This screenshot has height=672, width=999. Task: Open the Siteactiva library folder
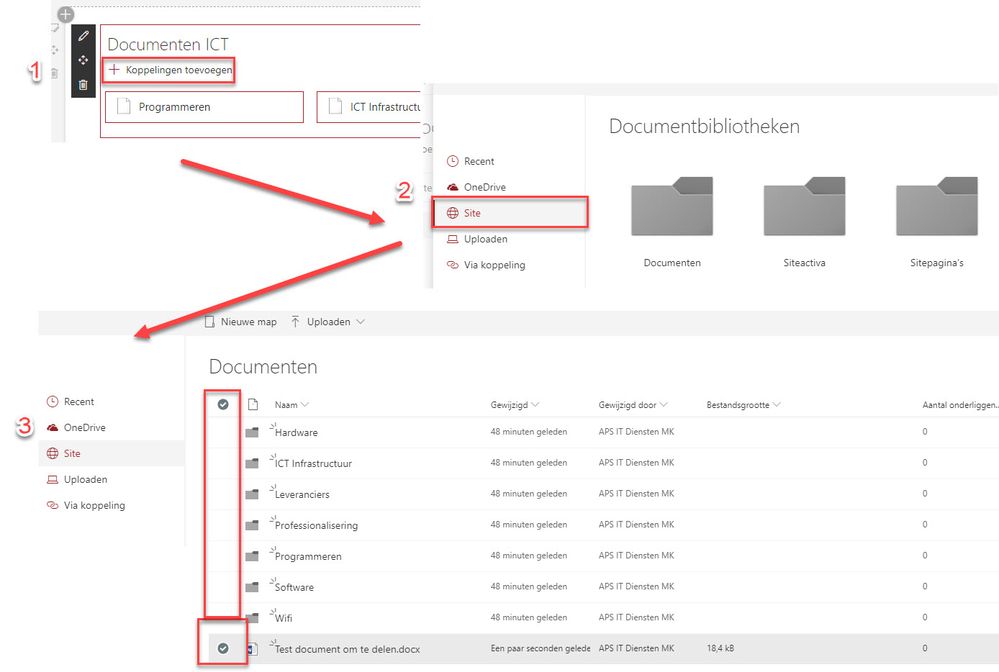pos(804,222)
